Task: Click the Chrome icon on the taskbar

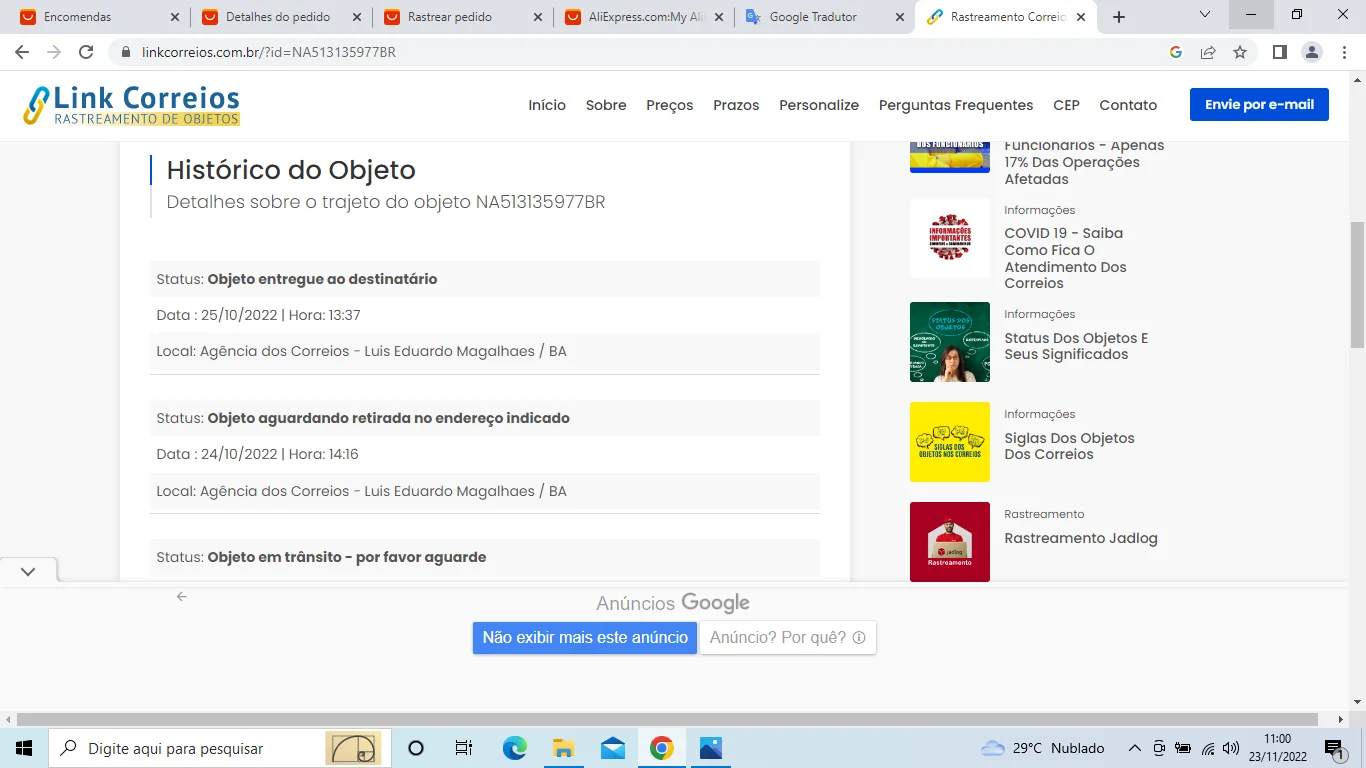Action: click(661, 748)
